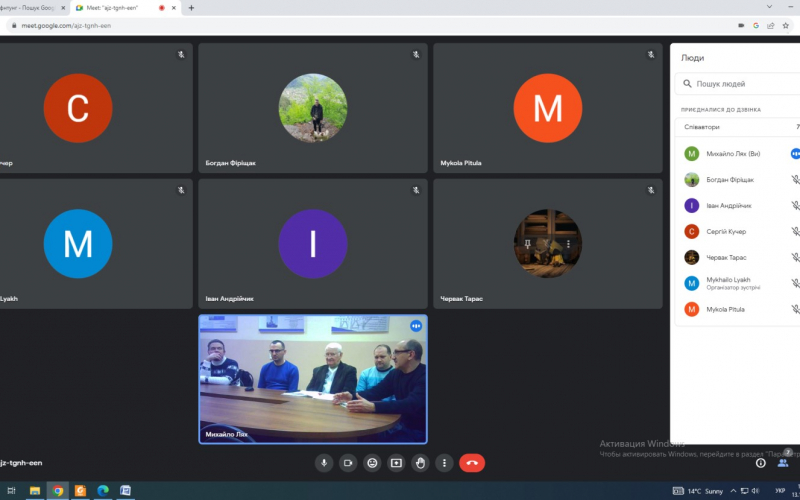Leave the call with the red hang-up button
Image resolution: width=800 pixels, height=500 pixels.
click(x=472, y=463)
